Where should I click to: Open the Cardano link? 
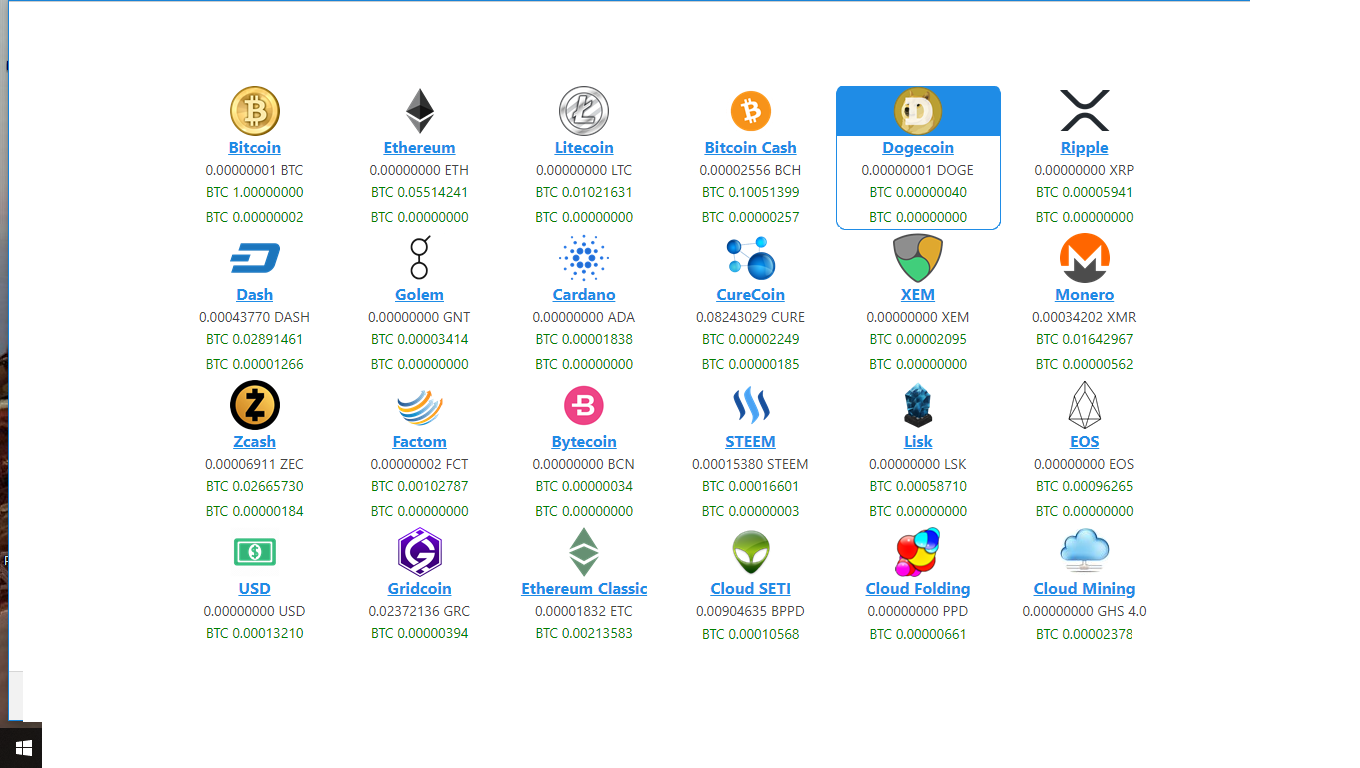pyautogui.click(x=584, y=295)
